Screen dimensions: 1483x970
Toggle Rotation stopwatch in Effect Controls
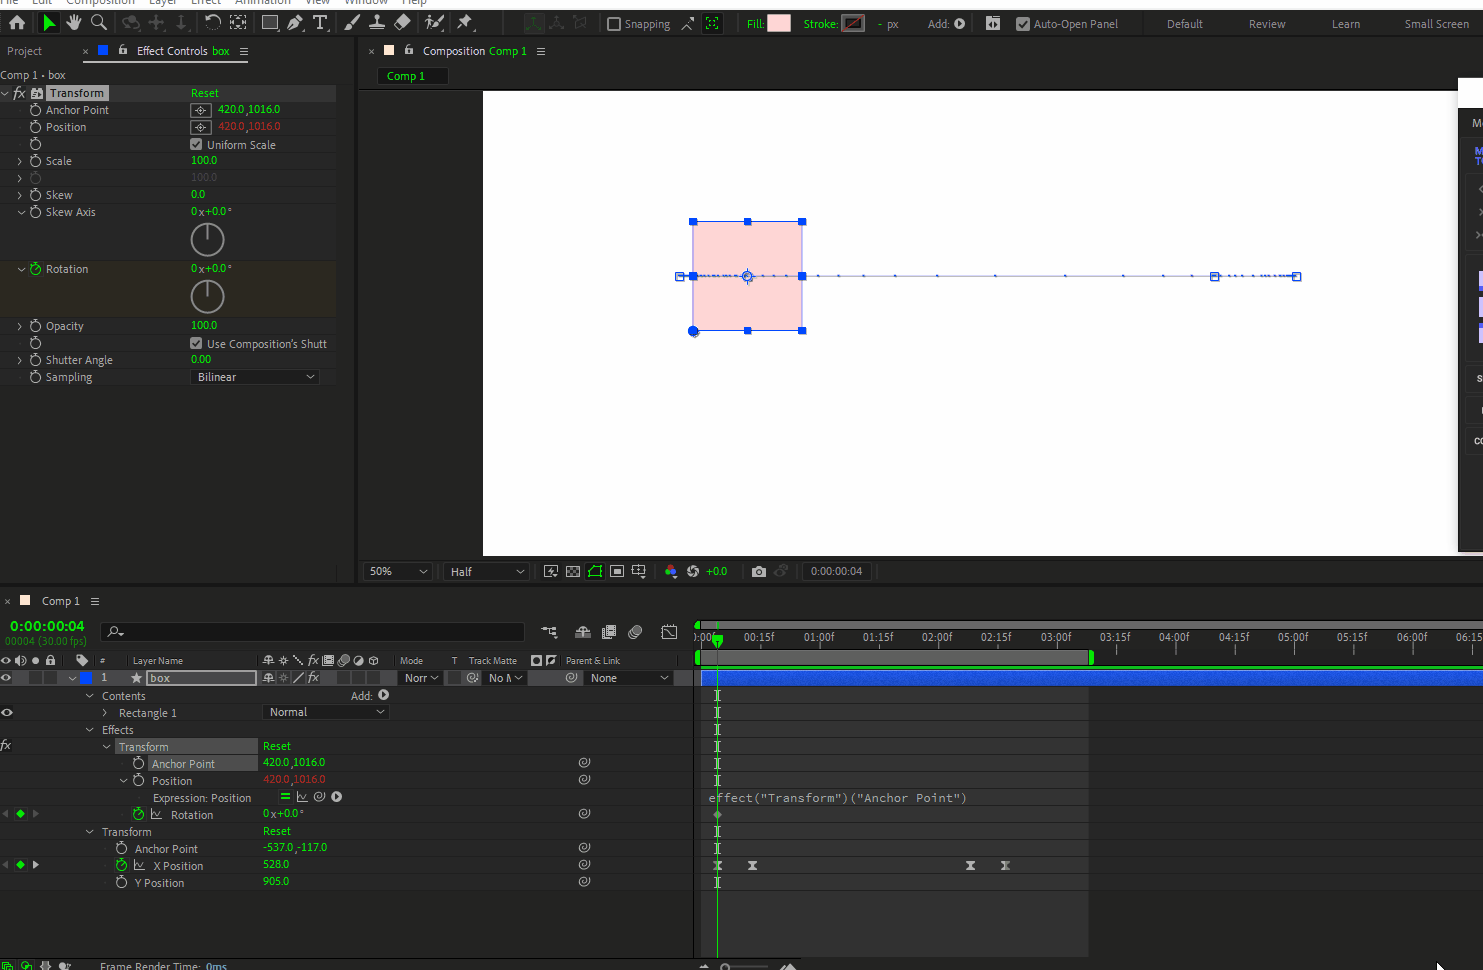coord(36,269)
